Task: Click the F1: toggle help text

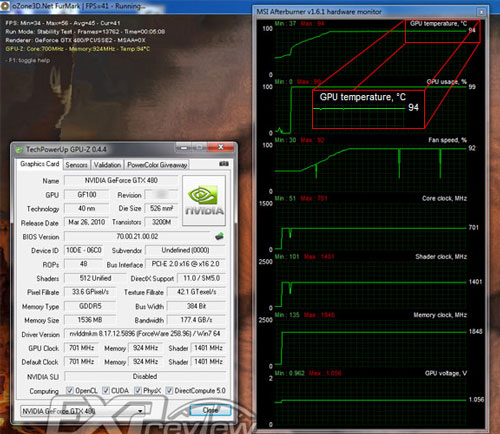Action: tap(28, 60)
